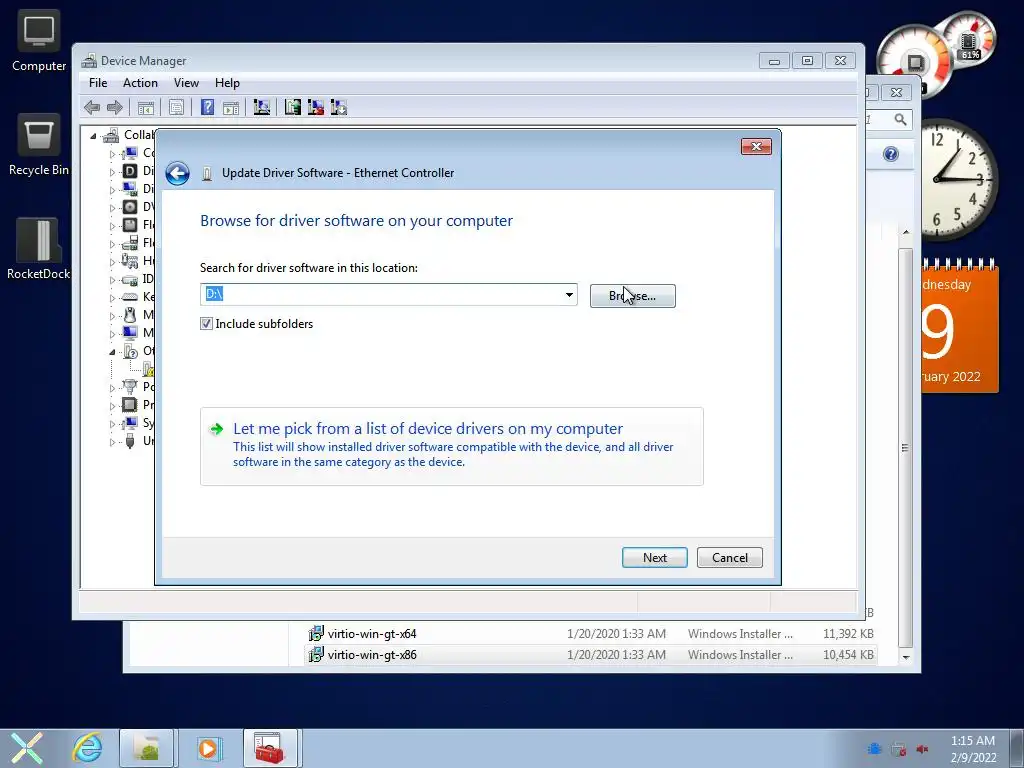This screenshot has height=768, width=1024.
Task: Open the driver location path dropdown arrow
Action: (569, 295)
